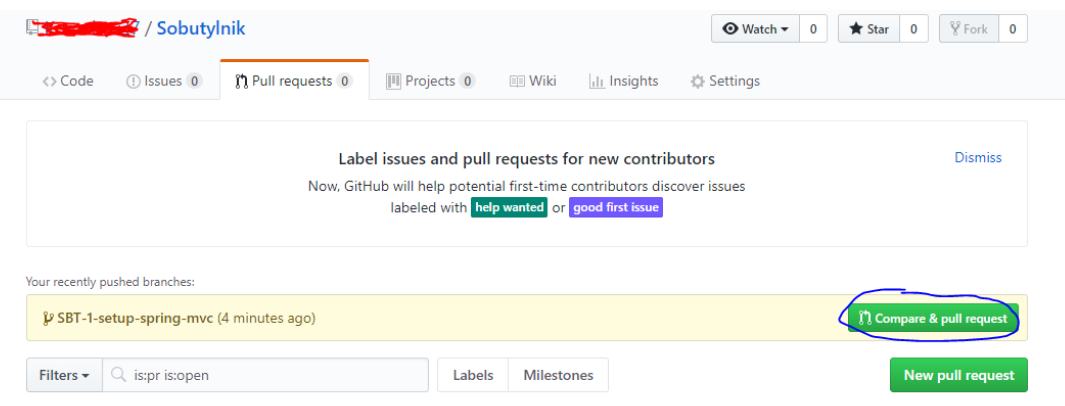Open the Watch dropdown button
1065x406 pixels.
tap(755, 29)
